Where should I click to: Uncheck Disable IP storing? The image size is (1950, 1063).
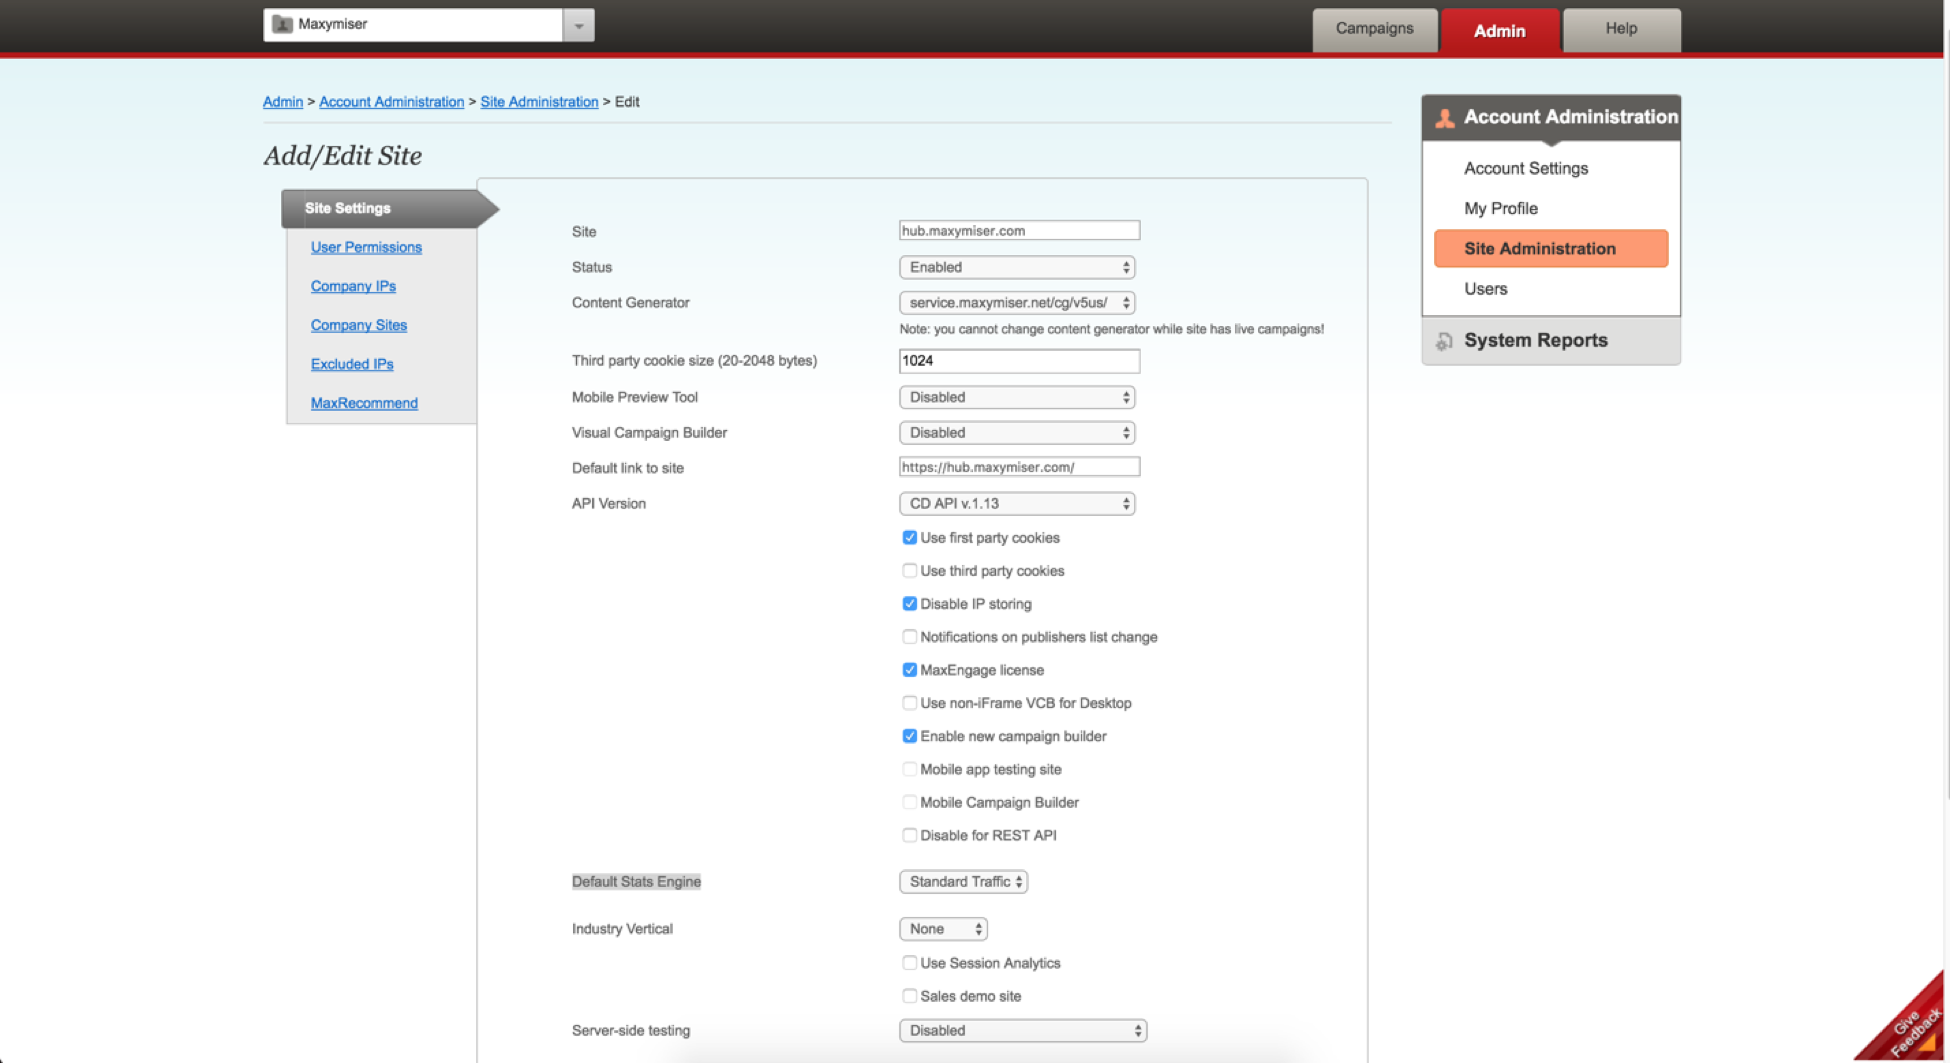click(909, 604)
